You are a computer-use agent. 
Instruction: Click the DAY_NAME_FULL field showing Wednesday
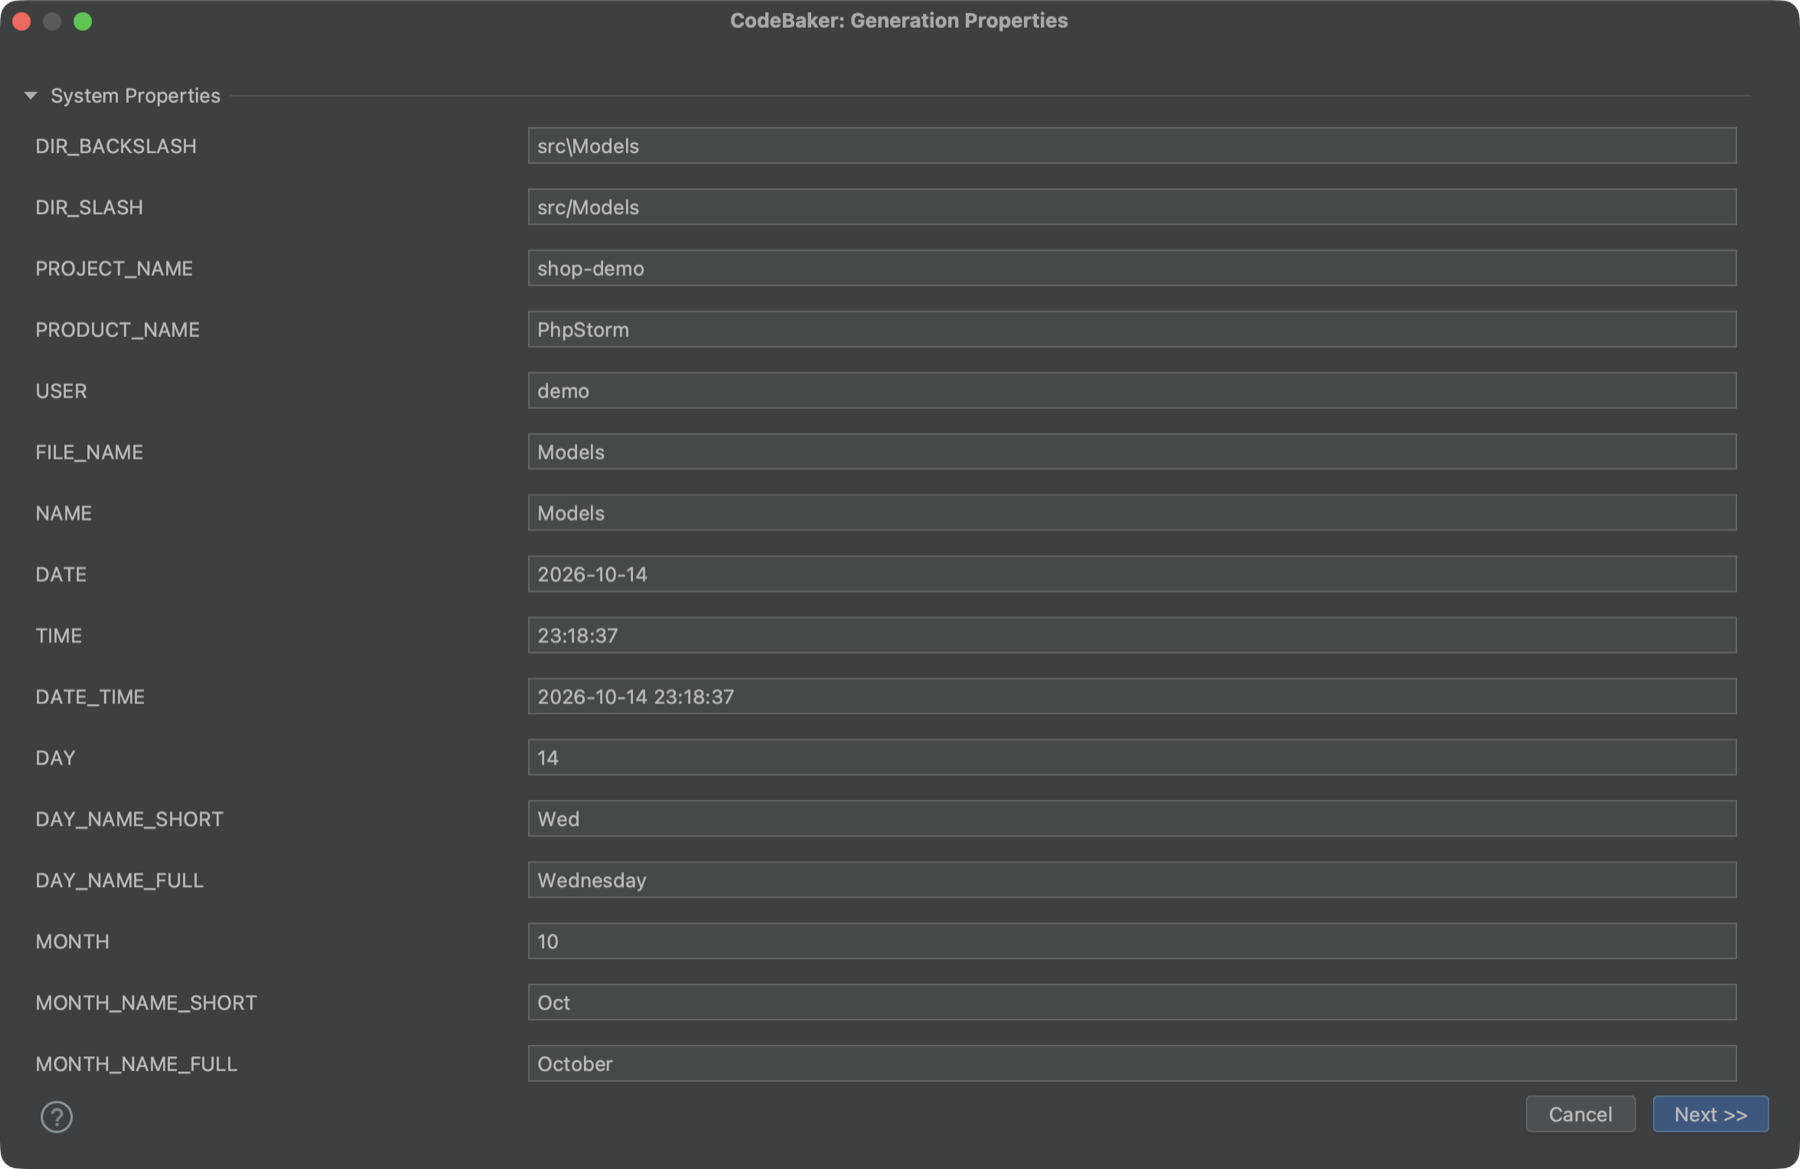click(x=1132, y=880)
